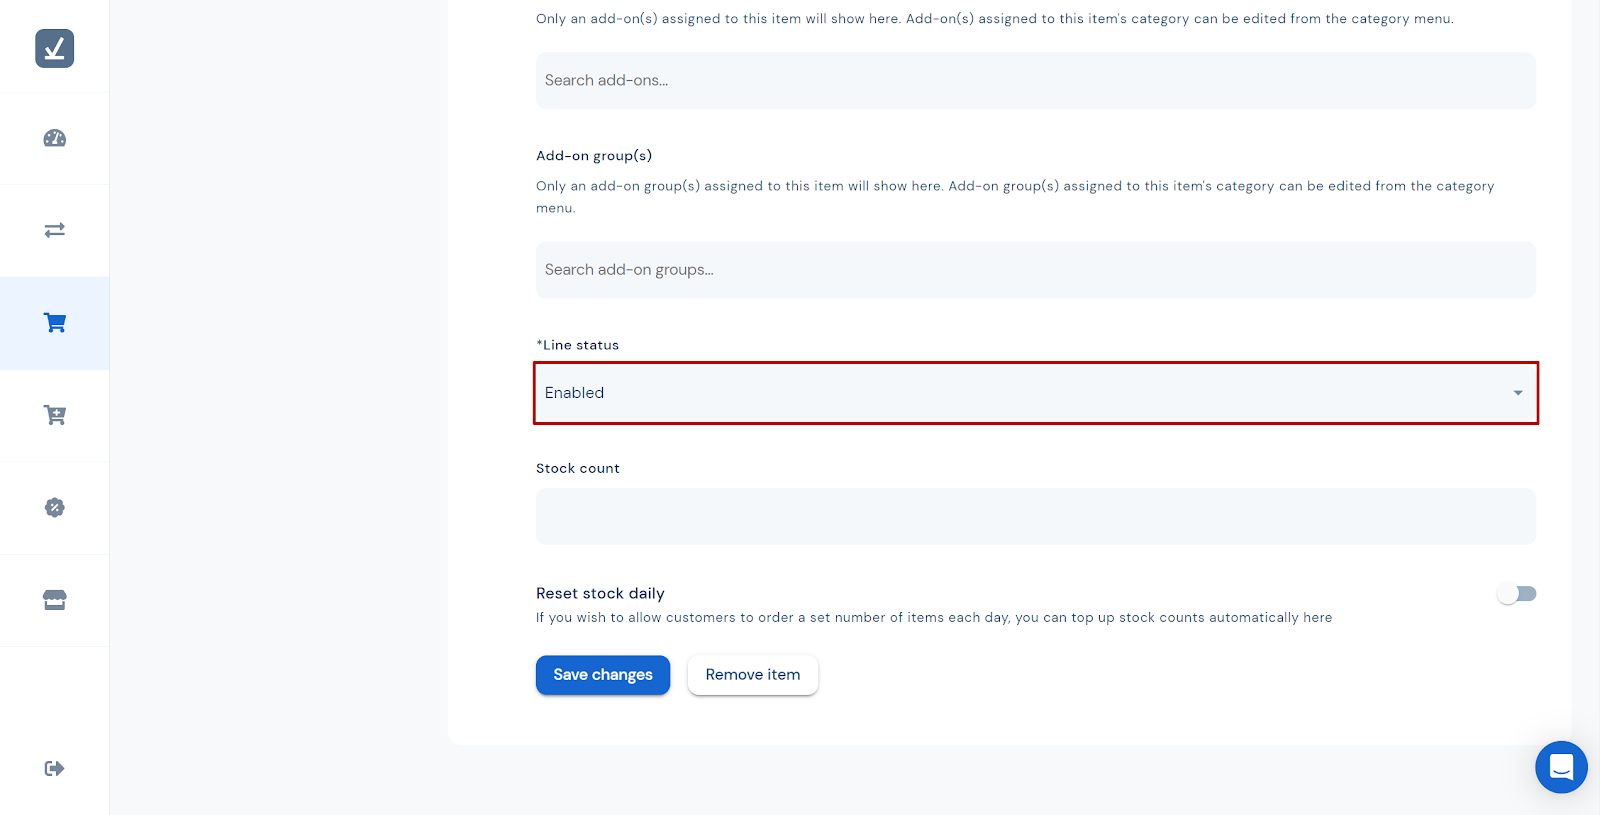Click the Reset stock daily label
The width and height of the screenshot is (1600, 815).
(x=600, y=593)
